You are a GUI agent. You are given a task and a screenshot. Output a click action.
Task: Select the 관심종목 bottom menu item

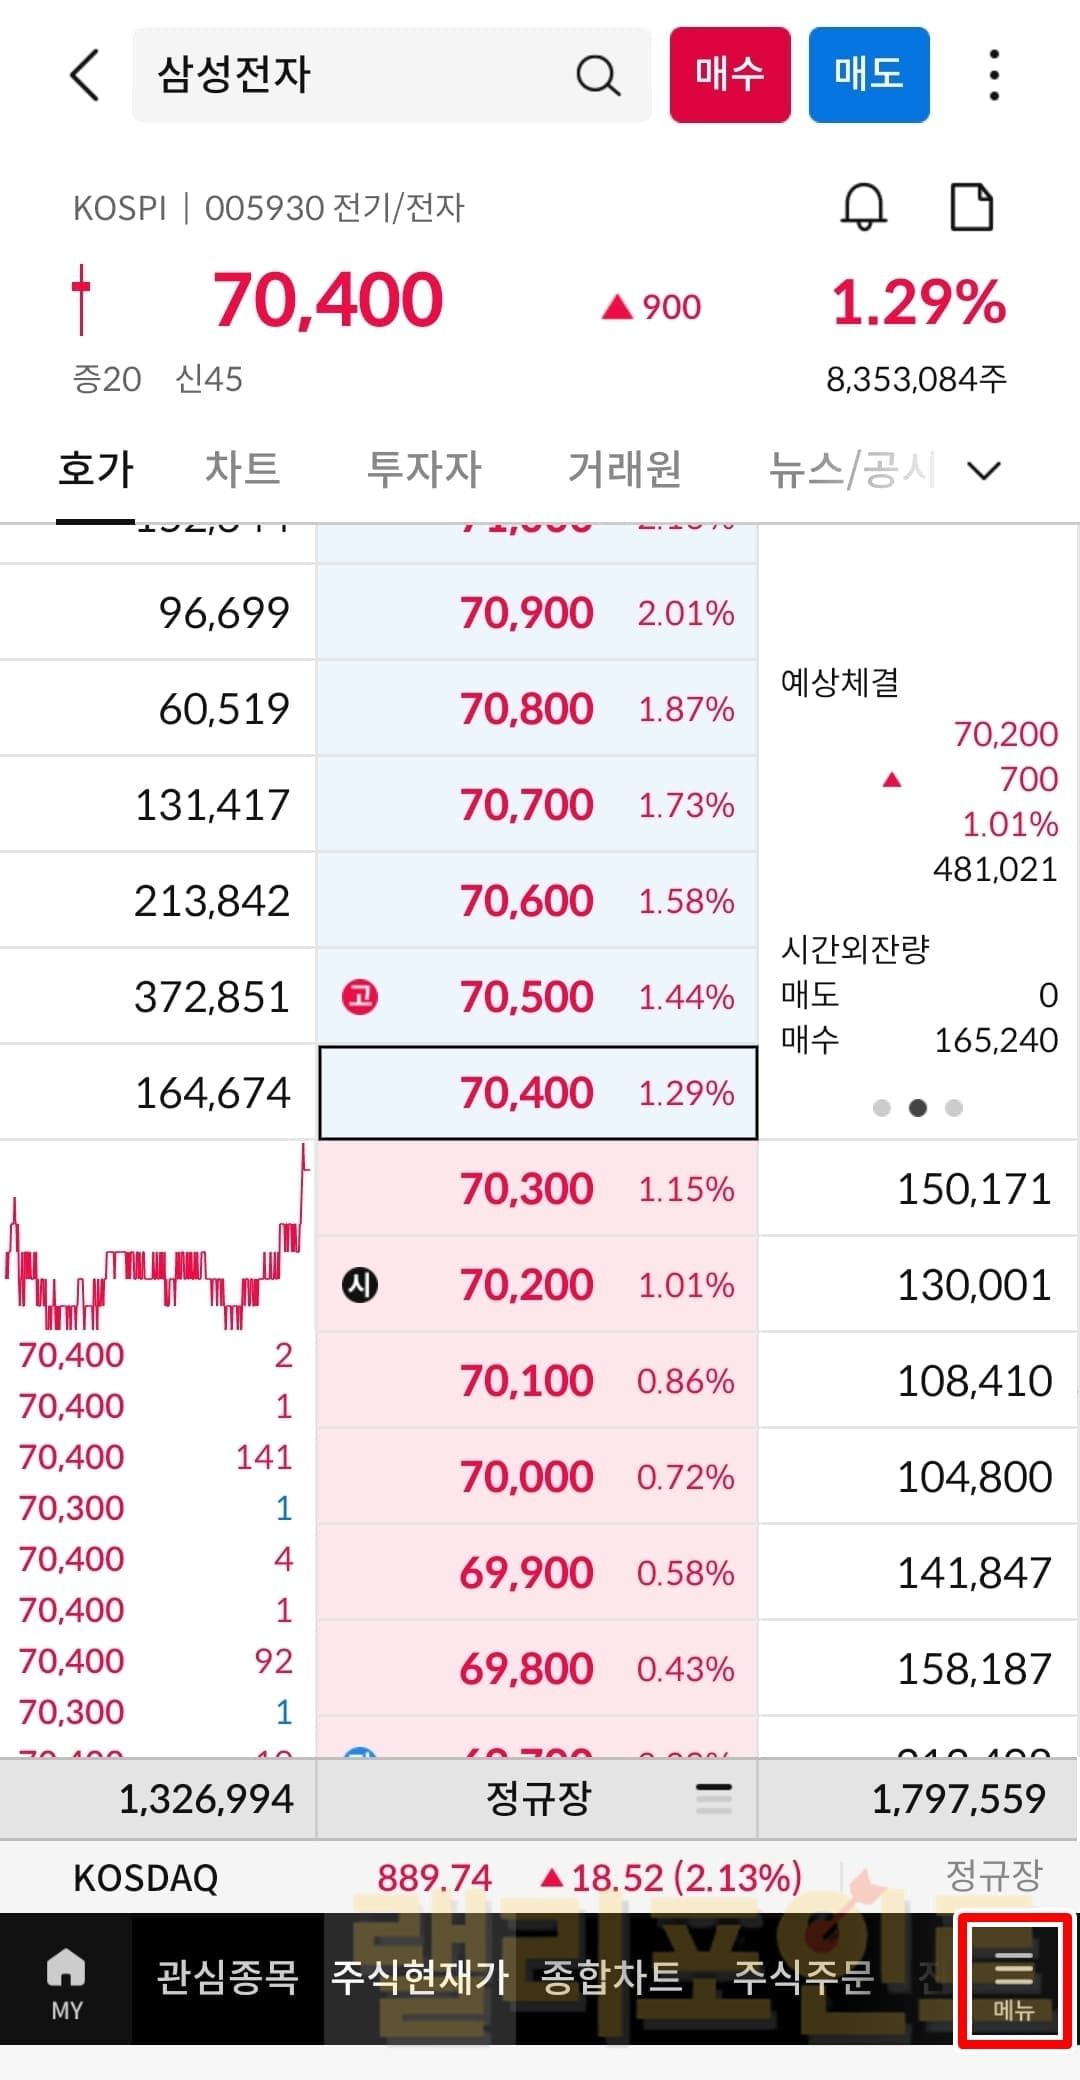(x=227, y=1978)
